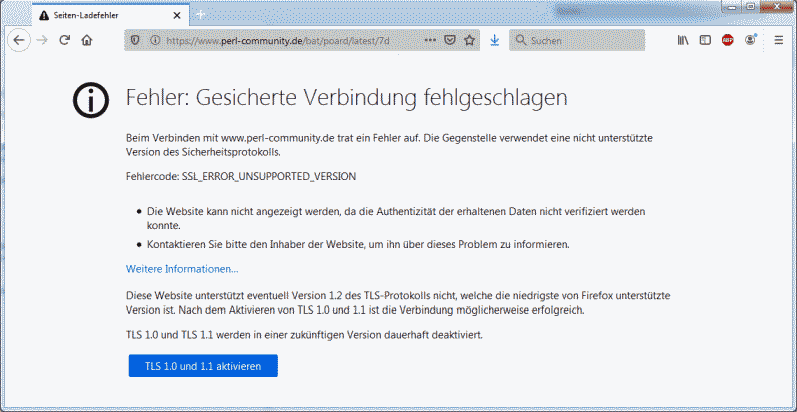Open a new tab with the plus button
797x412 pixels.
200,15
